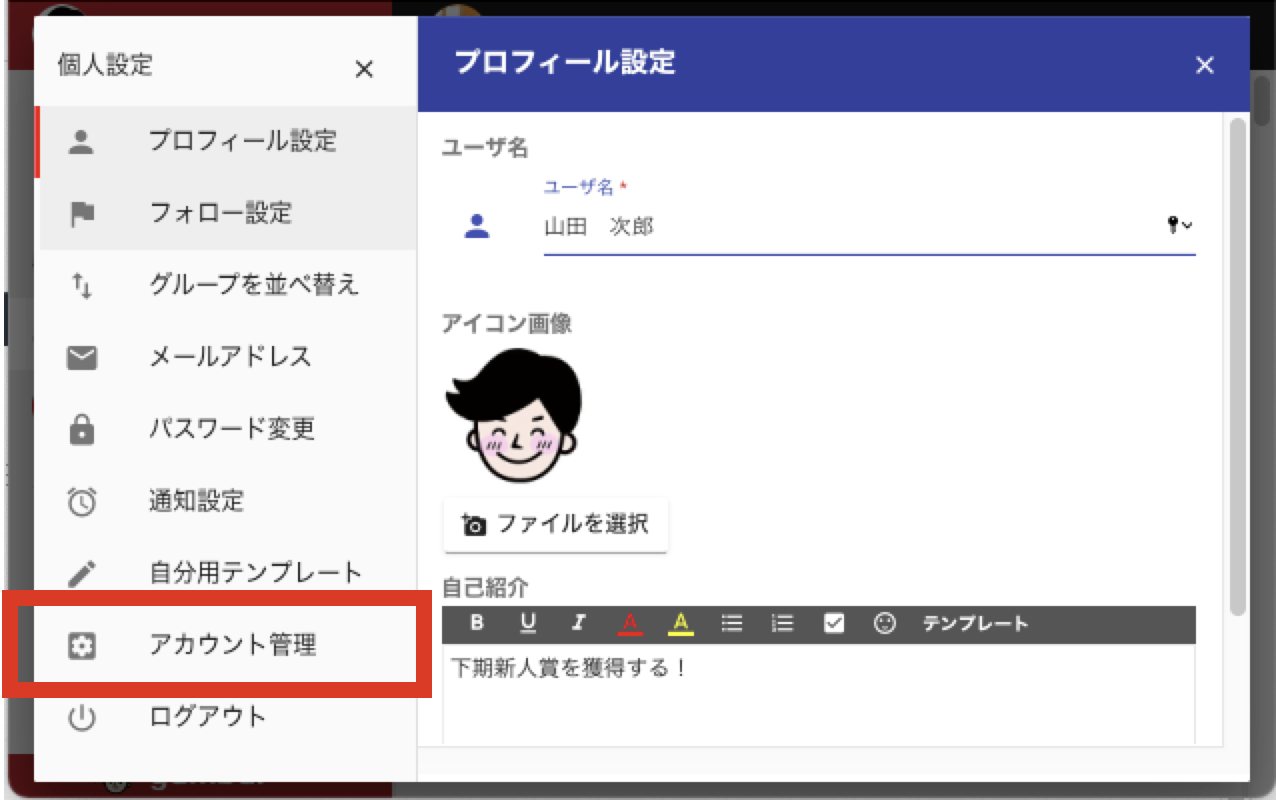This screenshot has height=800, width=1276.
Task: Insert bulleted list in self-introduction
Action: click(x=732, y=623)
